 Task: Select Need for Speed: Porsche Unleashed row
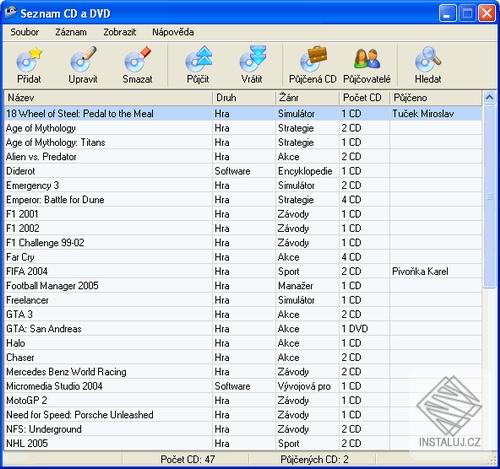243,415
